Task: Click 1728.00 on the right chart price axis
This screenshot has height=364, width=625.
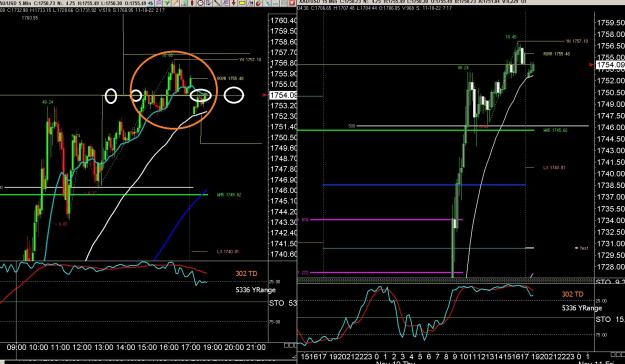Action: click(610, 267)
